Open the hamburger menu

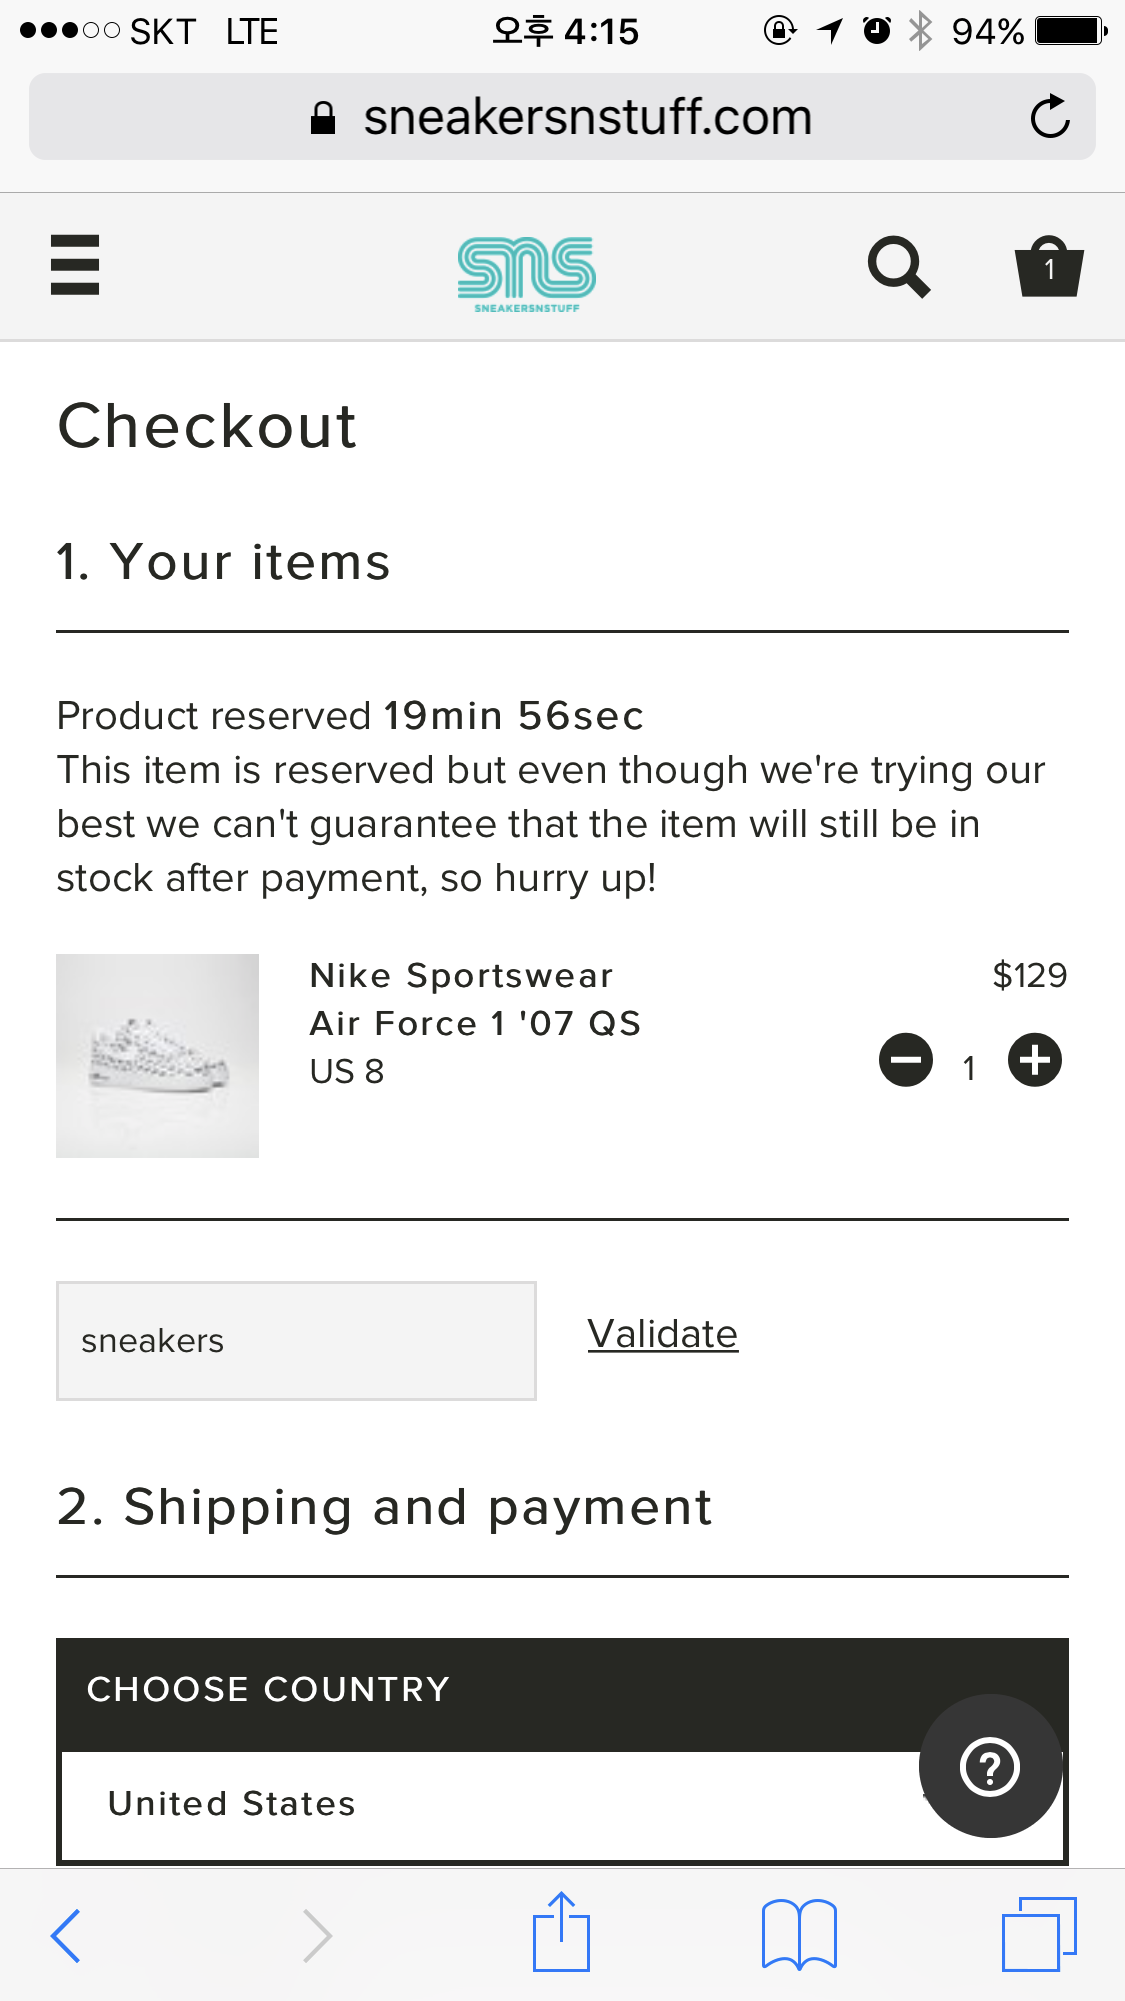click(75, 265)
